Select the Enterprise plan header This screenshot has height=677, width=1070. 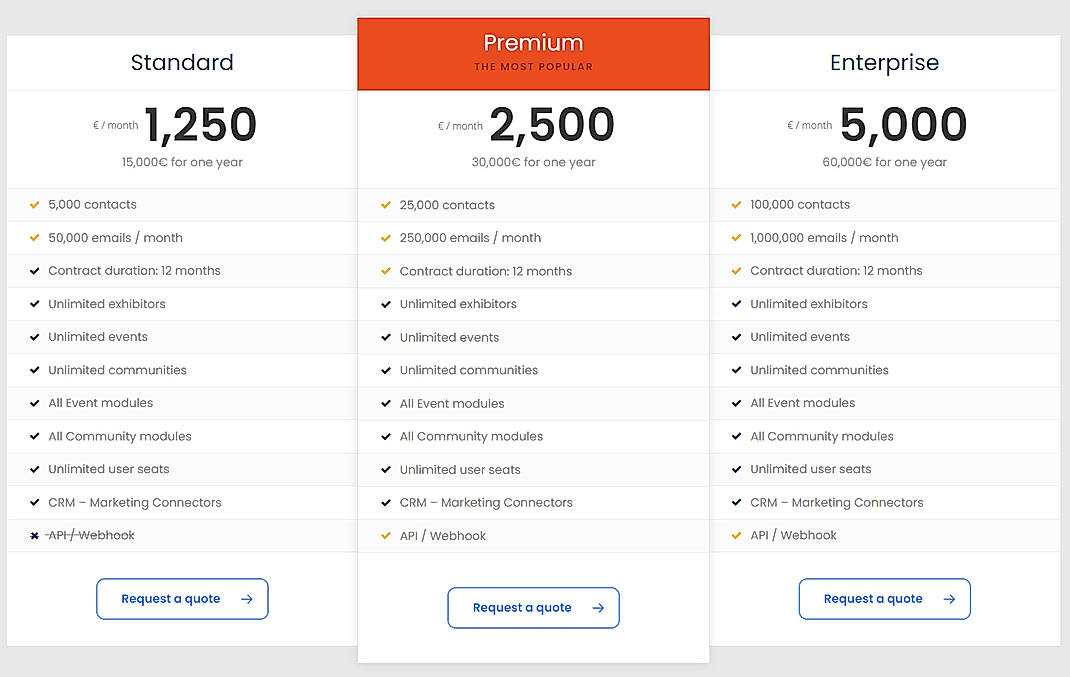pyautogui.click(x=884, y=62)
